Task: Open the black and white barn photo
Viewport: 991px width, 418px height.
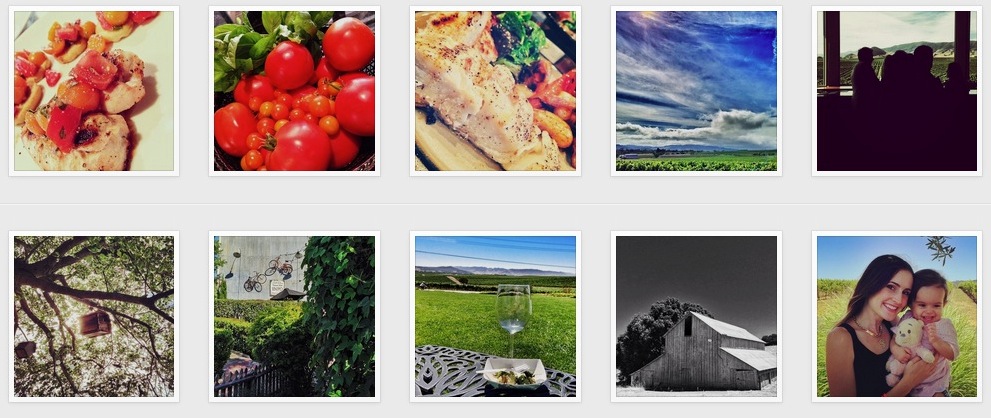Action: coord(696,316)
